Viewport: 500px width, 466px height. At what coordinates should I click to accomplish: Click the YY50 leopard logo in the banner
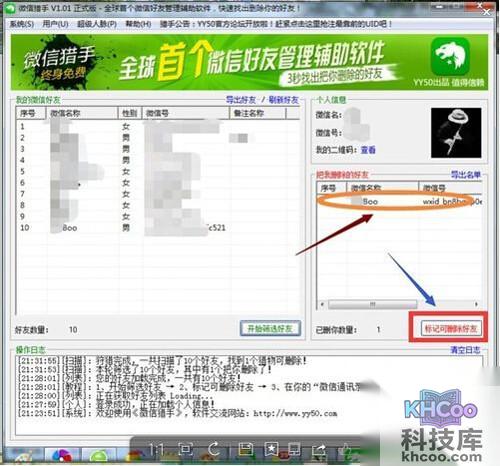[x=450, y=56]
